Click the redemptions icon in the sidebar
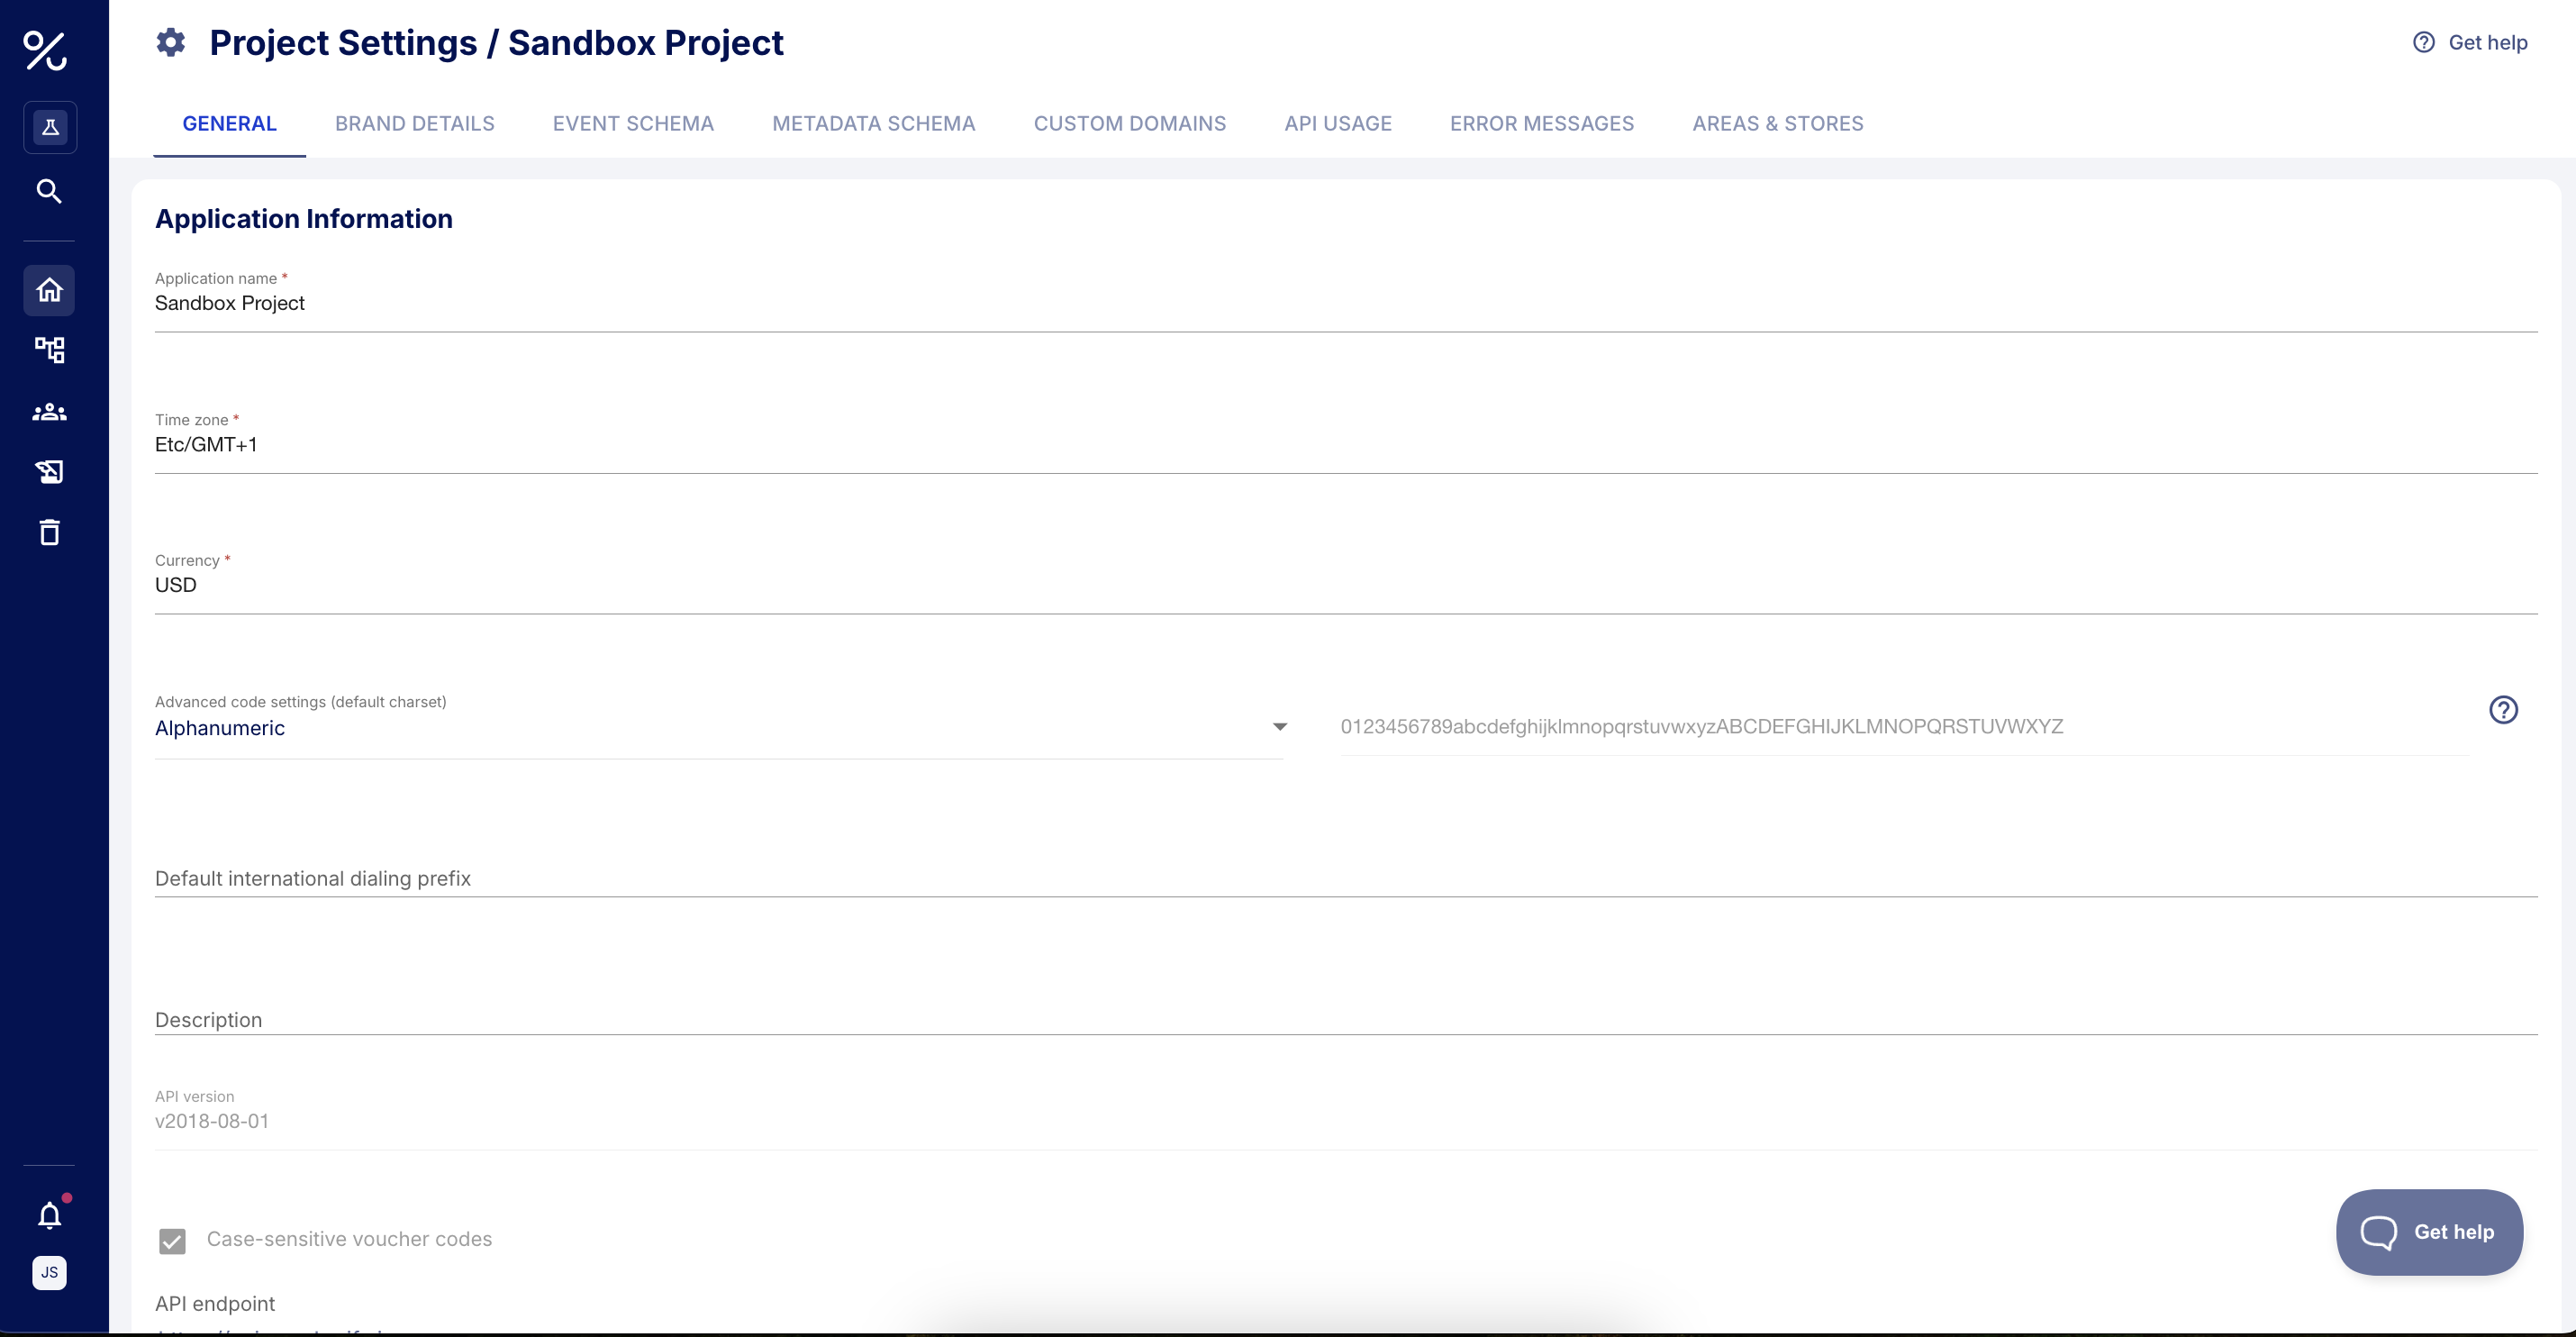This screenshot has height=1337, width=2576. point(49,472)
